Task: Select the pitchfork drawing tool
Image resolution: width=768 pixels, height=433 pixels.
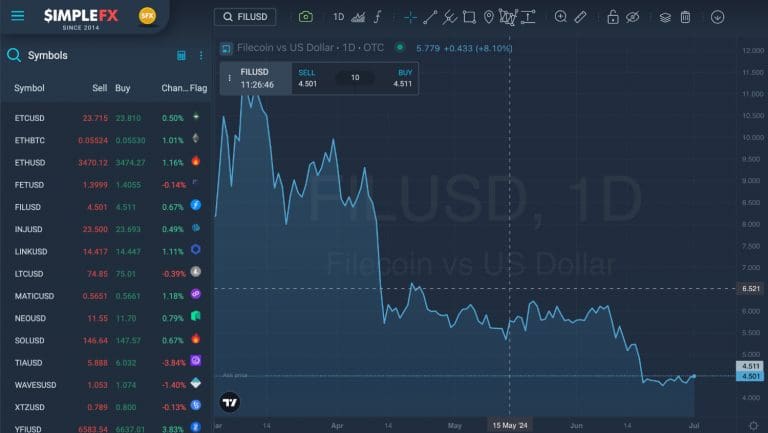Action: click(449, 17)
